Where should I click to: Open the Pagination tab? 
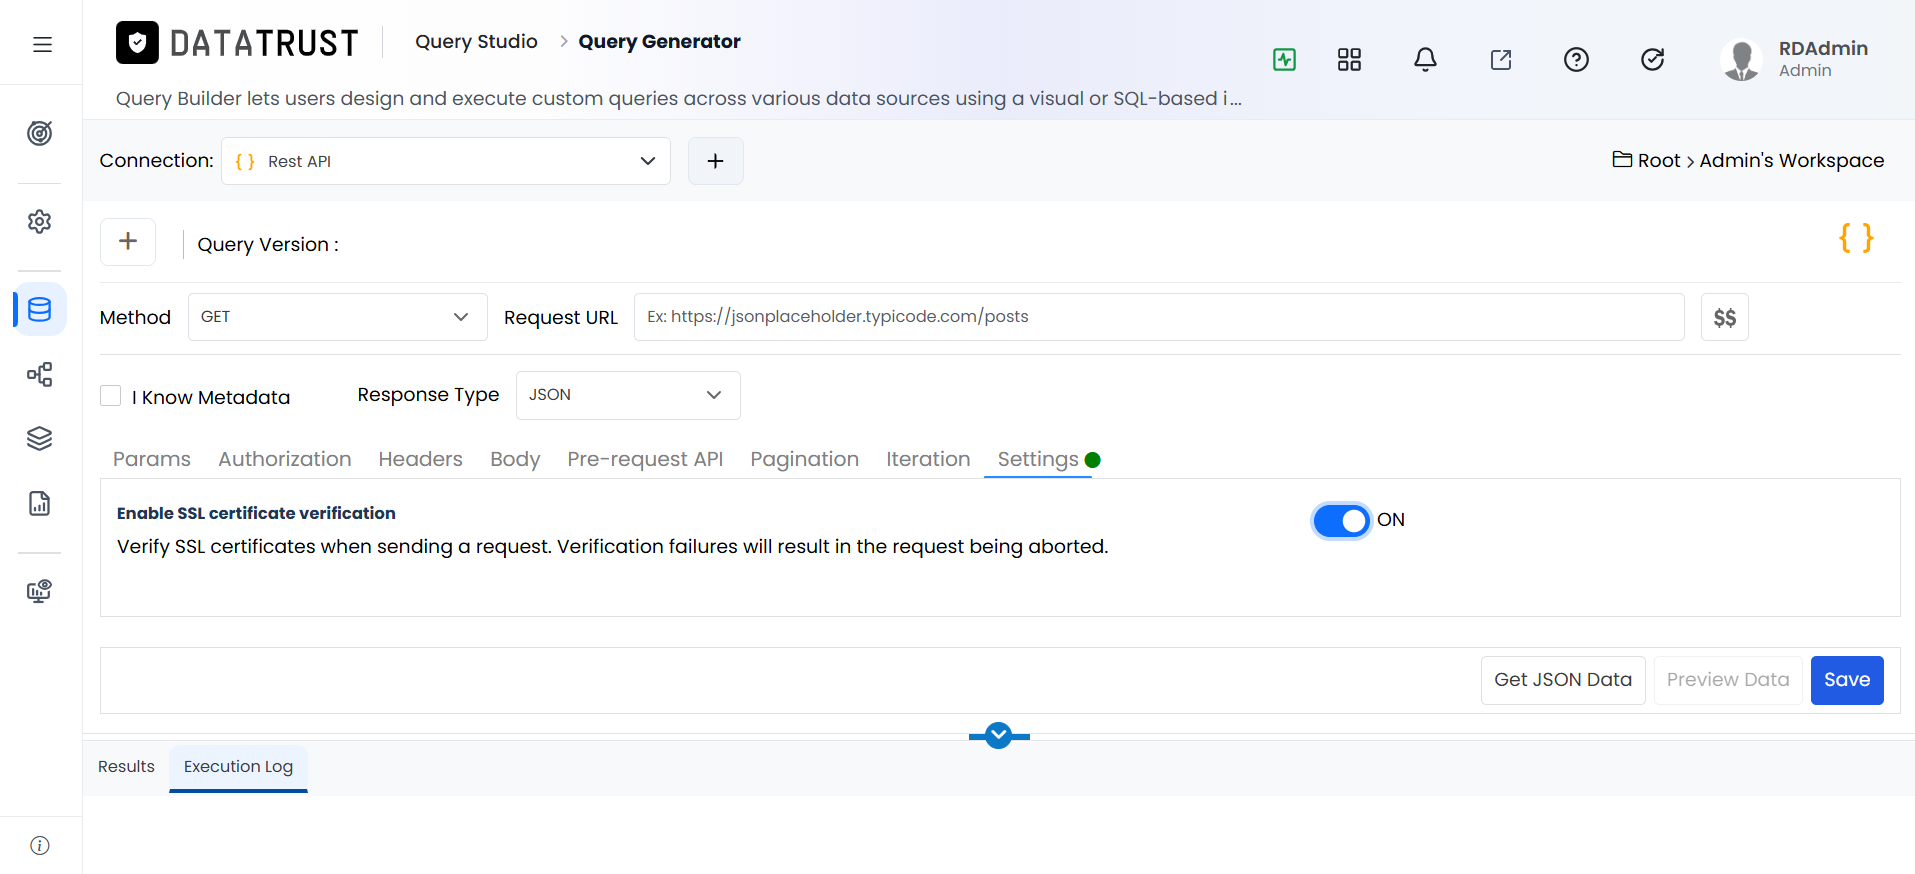805,459
